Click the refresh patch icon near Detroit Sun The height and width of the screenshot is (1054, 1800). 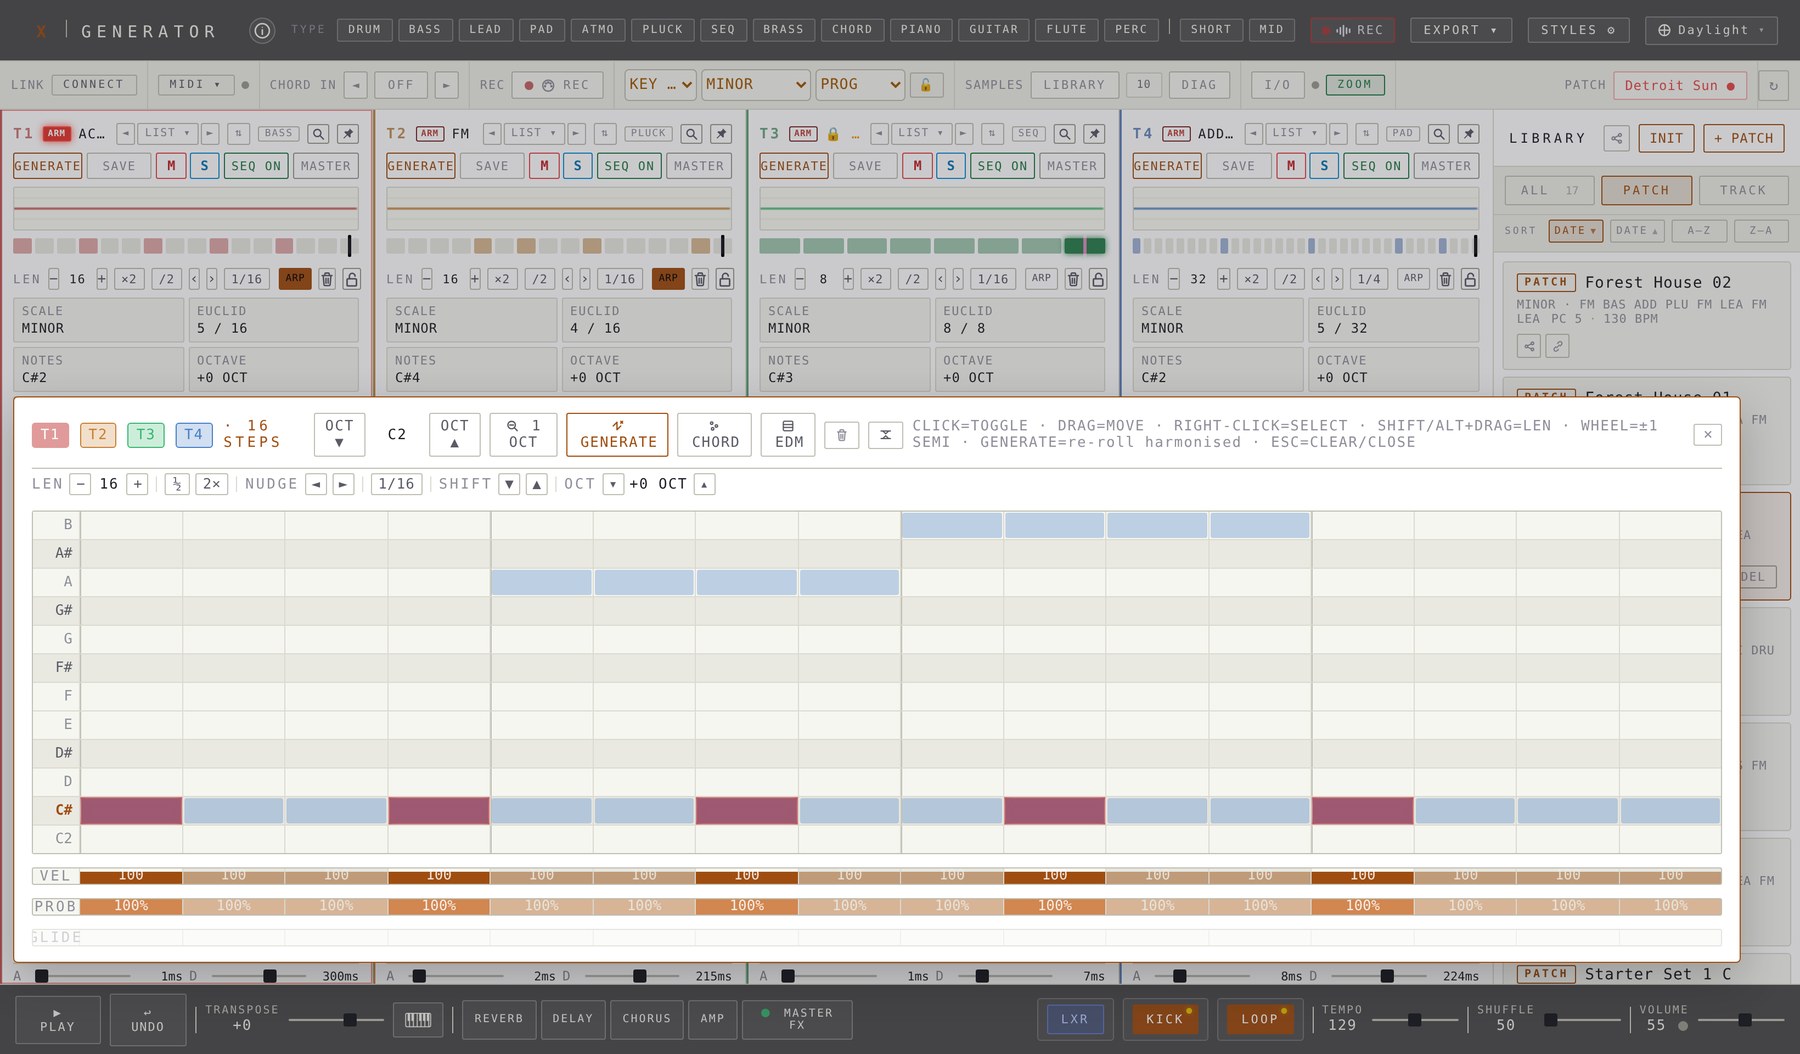point(1773,86)
